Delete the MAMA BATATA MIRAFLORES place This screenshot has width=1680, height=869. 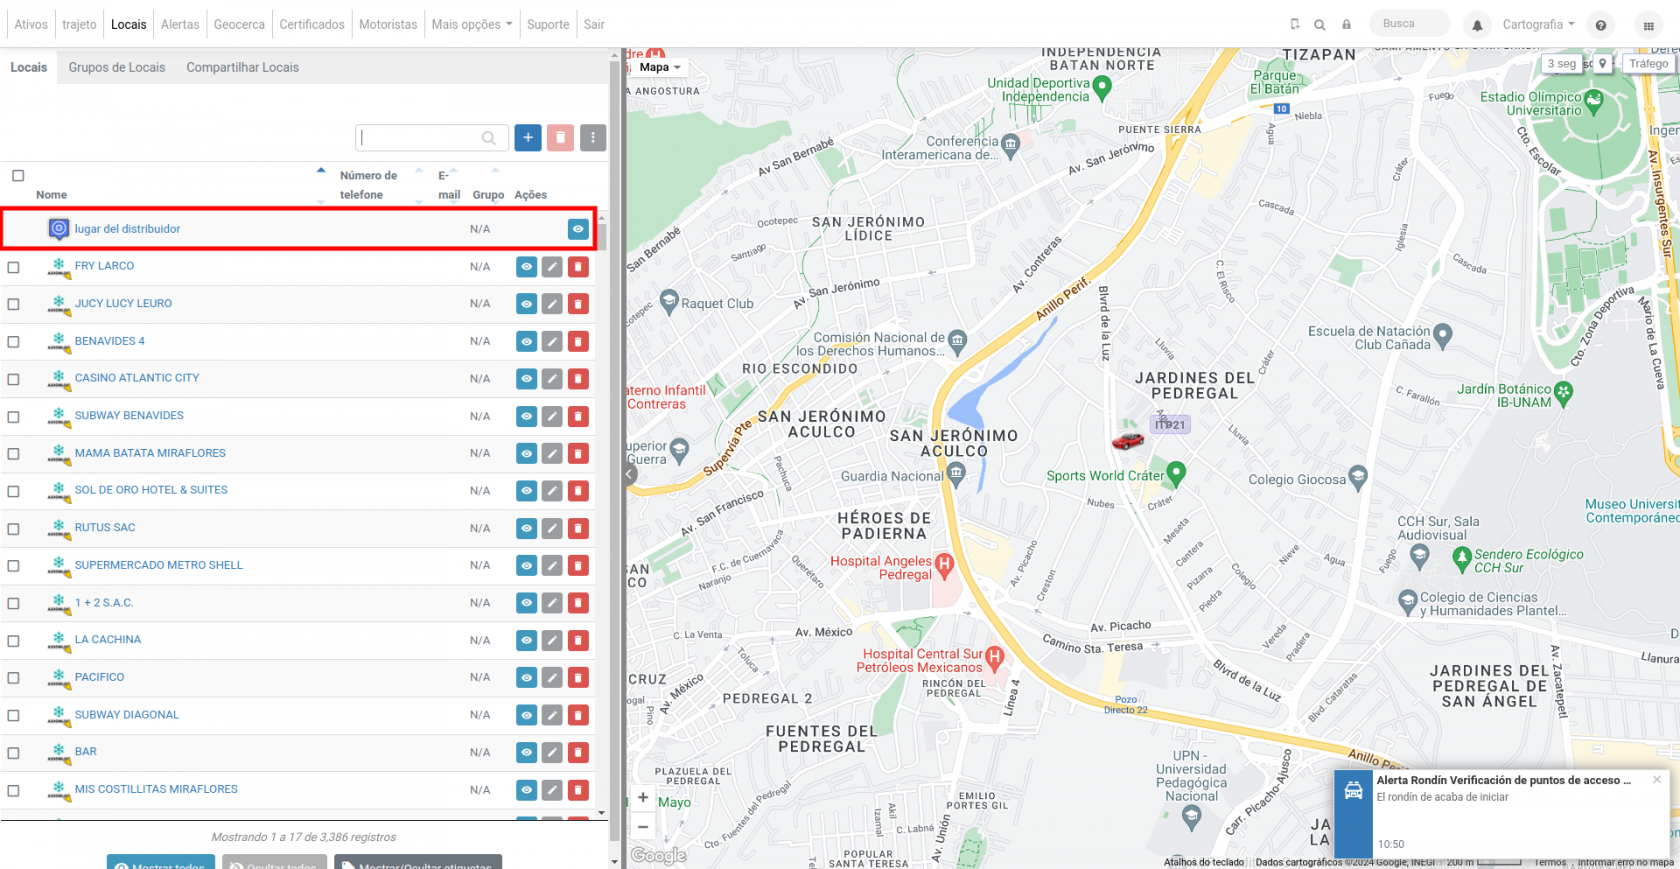tap(578, 454)
